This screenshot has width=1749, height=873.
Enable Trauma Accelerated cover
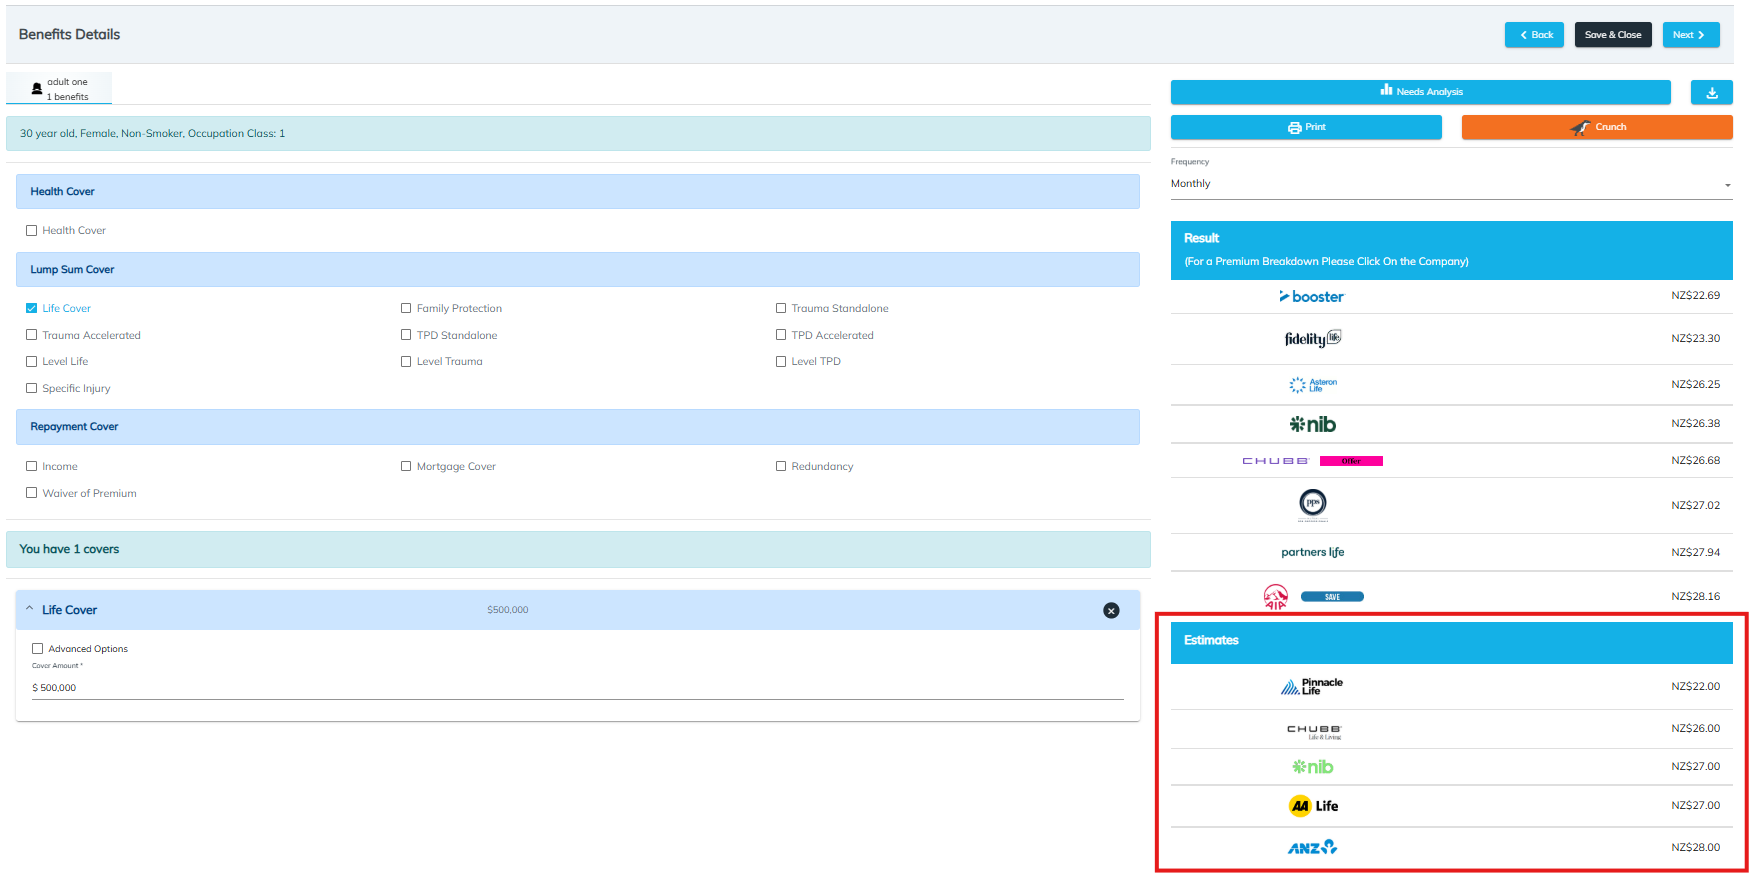coord(32,335)
